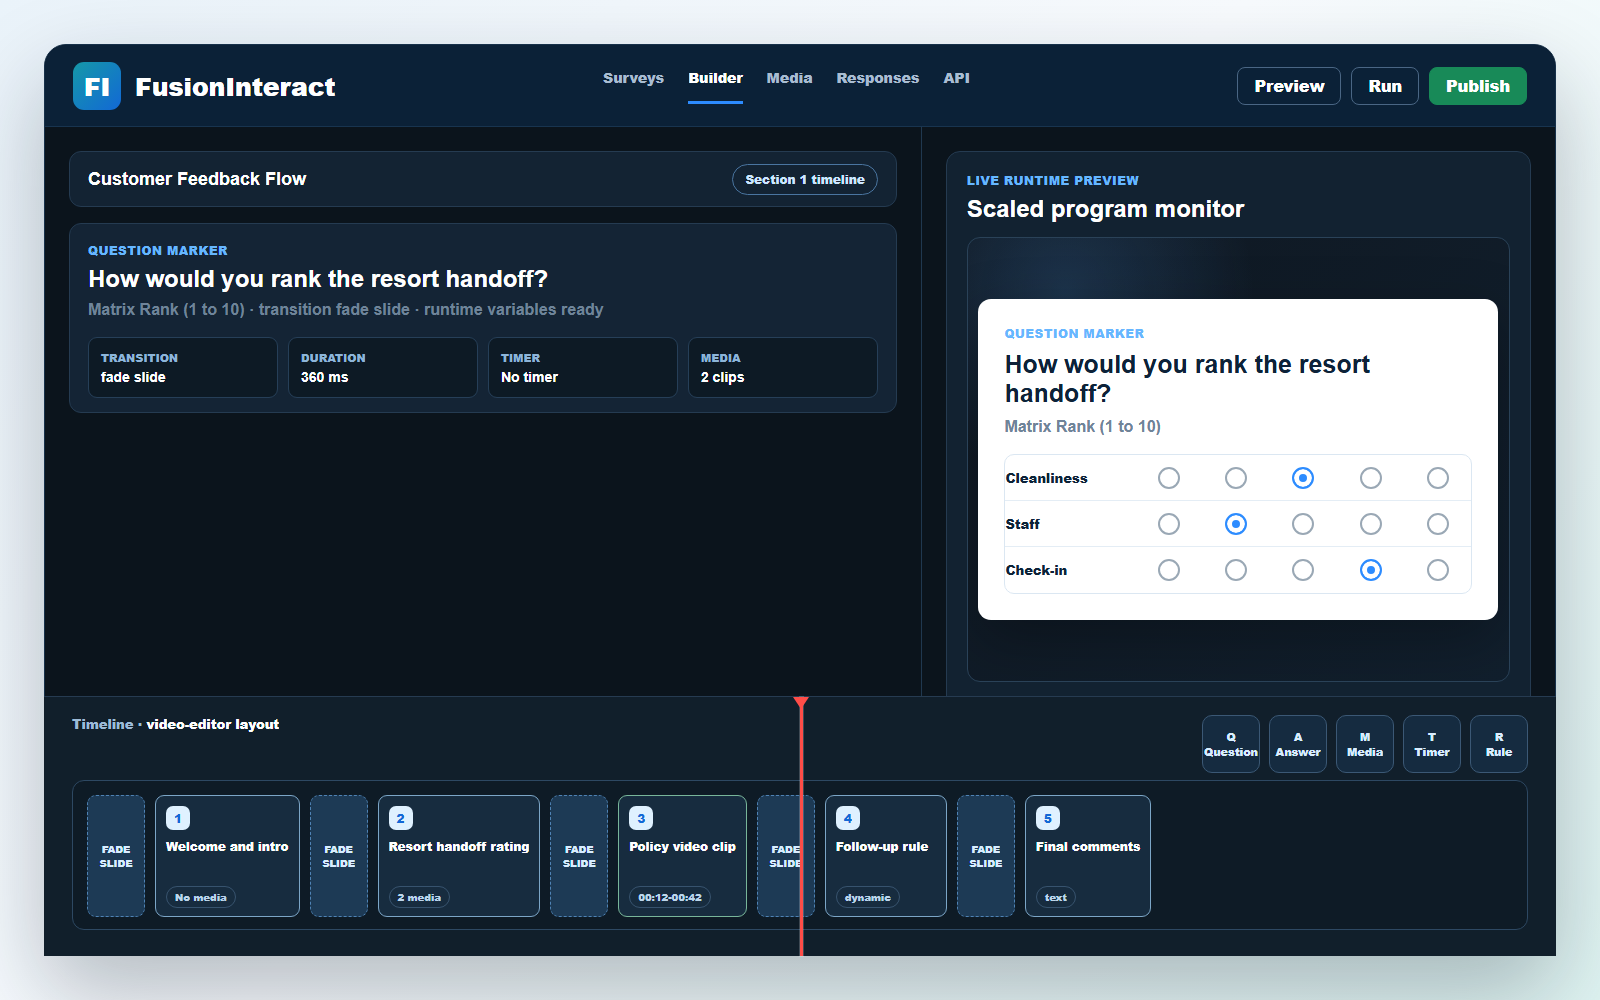Viewport: 1600px width, 1000px height.
Task: Select the Resort handoff rating timeline clip
Action: [x=459, y=856]
